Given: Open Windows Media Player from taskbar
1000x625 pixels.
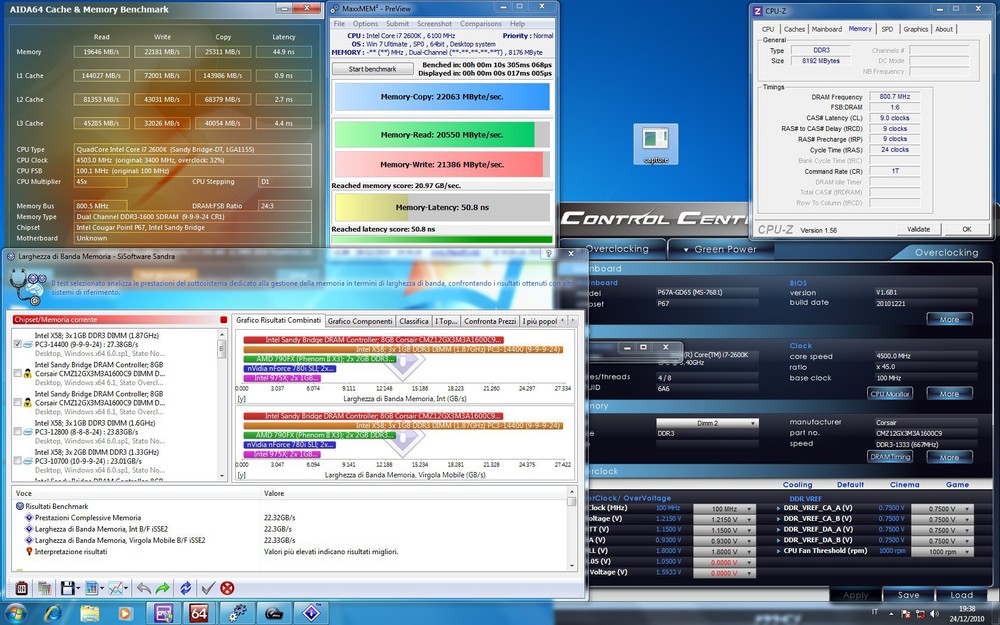Looking at the screenshot, I should coord(125,614).
